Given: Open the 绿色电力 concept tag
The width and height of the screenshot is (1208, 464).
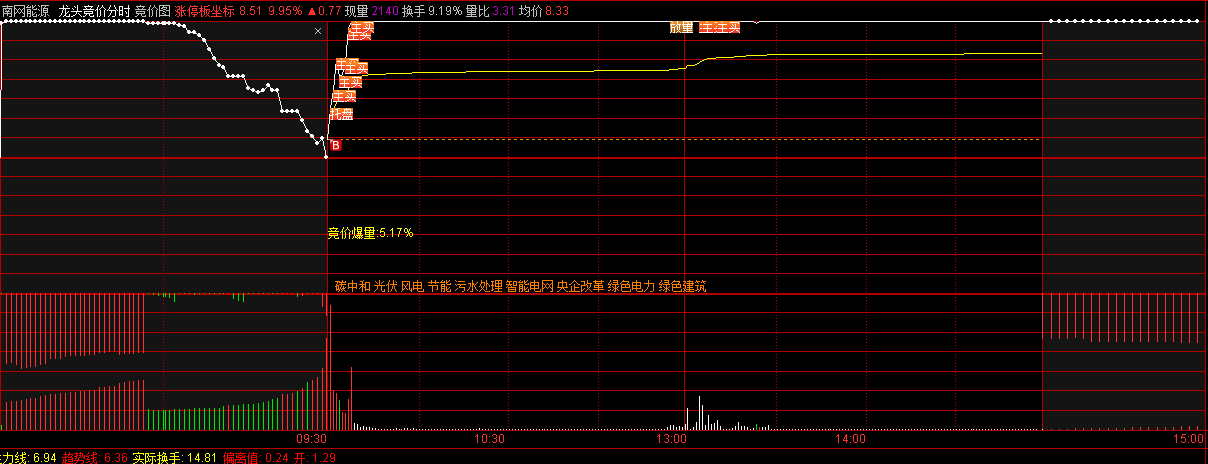Looking at the screenshot, I should coord(631,287).
